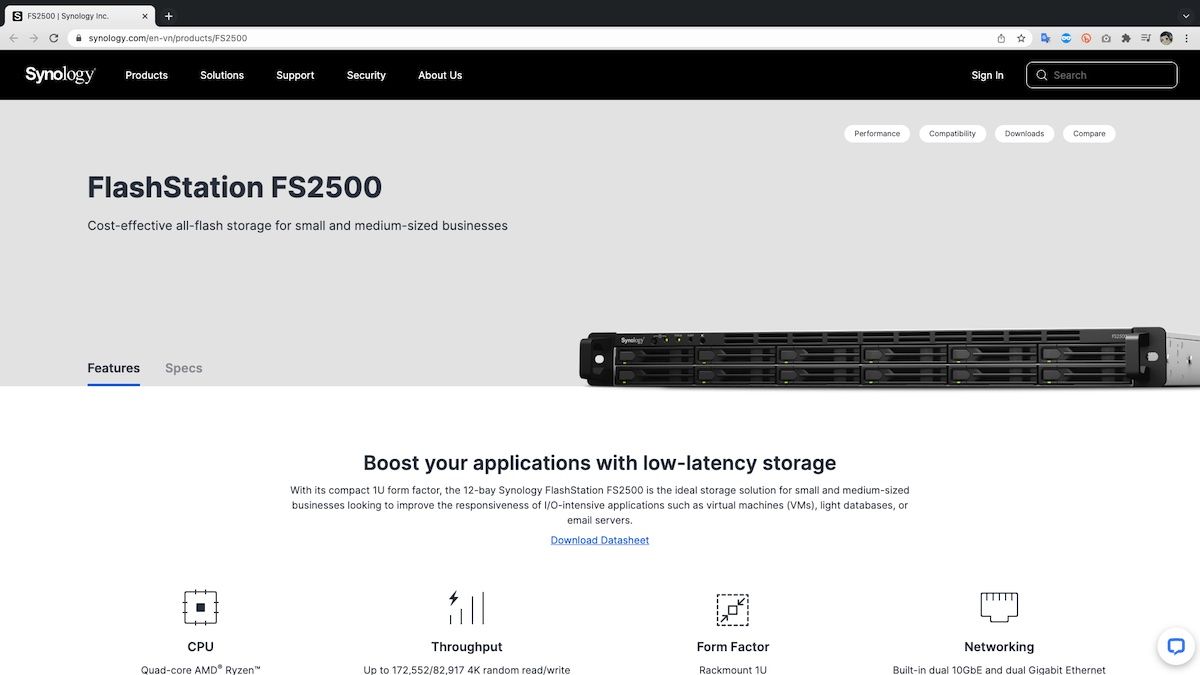Click the Networking ethernet port icon
The height and width of the screenshot is (675, 1200).
[x=999, y=606]
